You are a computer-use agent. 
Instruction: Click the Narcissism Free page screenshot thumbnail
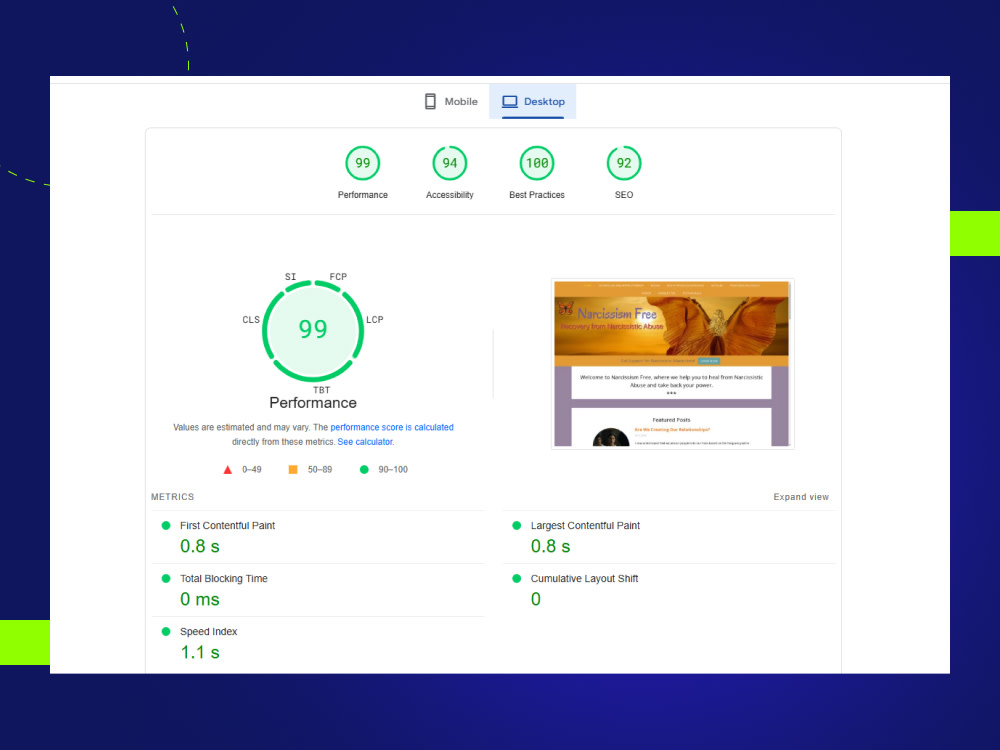(672, 364)
